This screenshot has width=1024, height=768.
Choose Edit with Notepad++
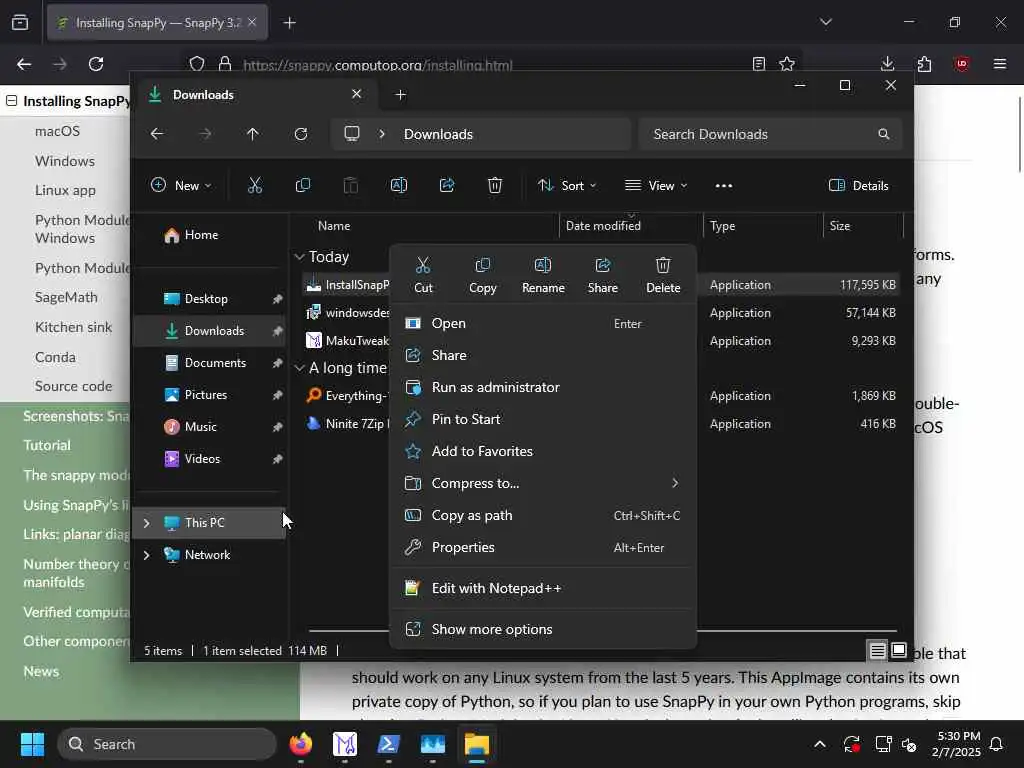(543, 588)
